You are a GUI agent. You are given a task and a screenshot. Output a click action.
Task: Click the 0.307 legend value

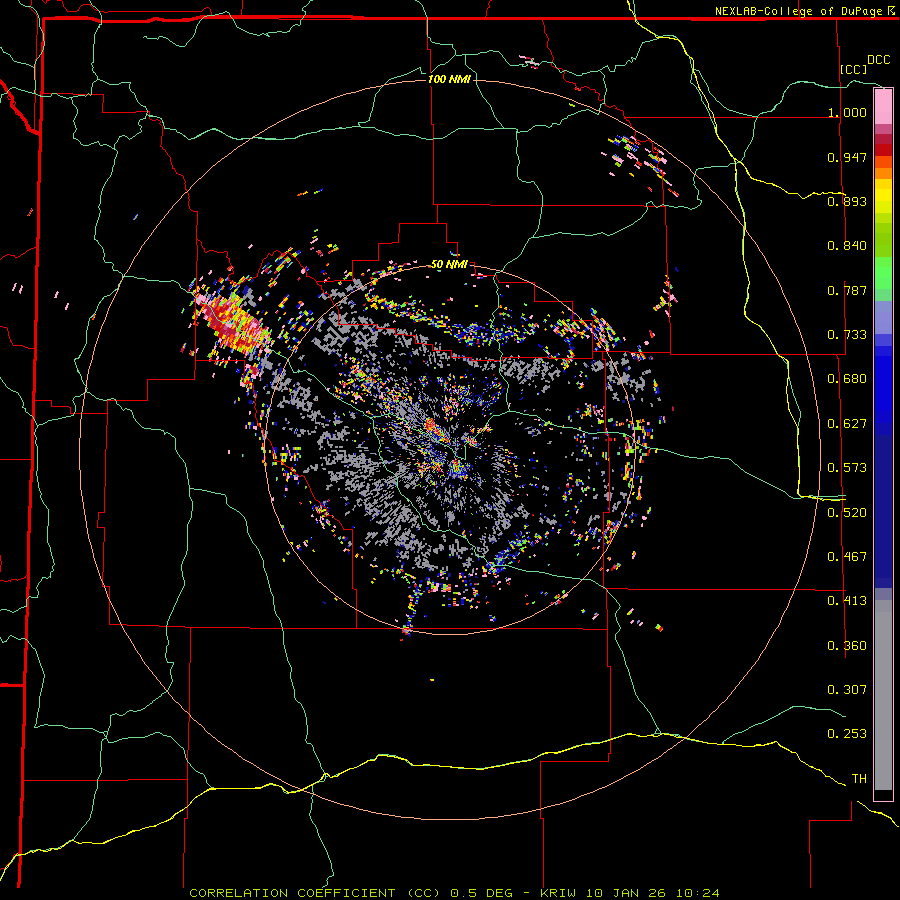[847, 689]
